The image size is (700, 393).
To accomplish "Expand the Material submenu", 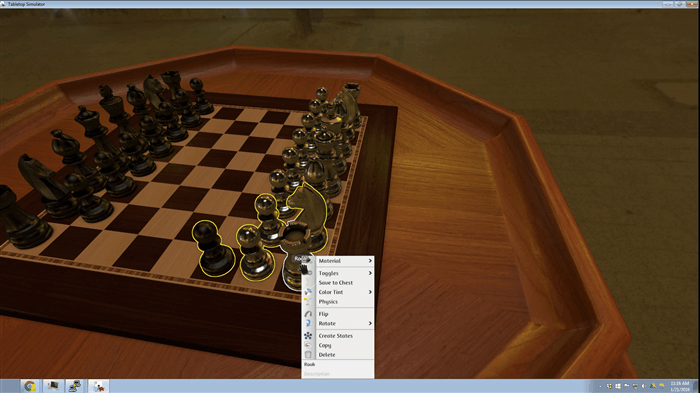I will coord(345,261).
